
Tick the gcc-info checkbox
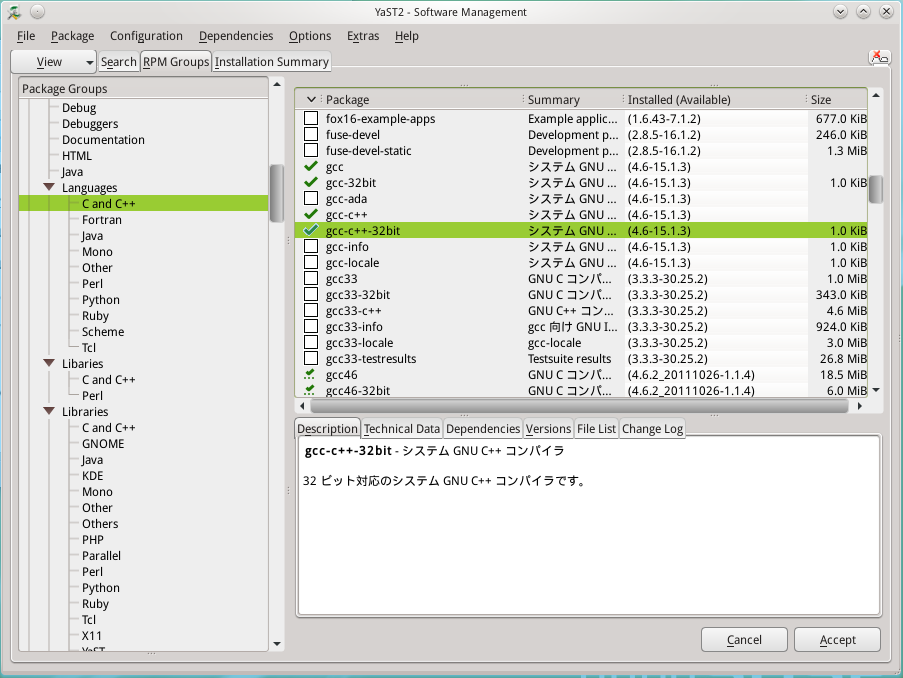pos(311,247)
